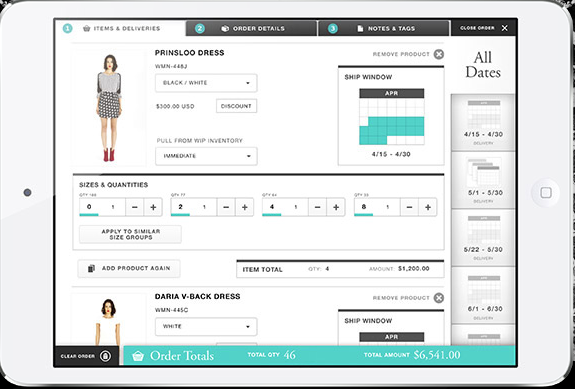
Task: Click the Clear Order button
Action: (x=86, y=356)
